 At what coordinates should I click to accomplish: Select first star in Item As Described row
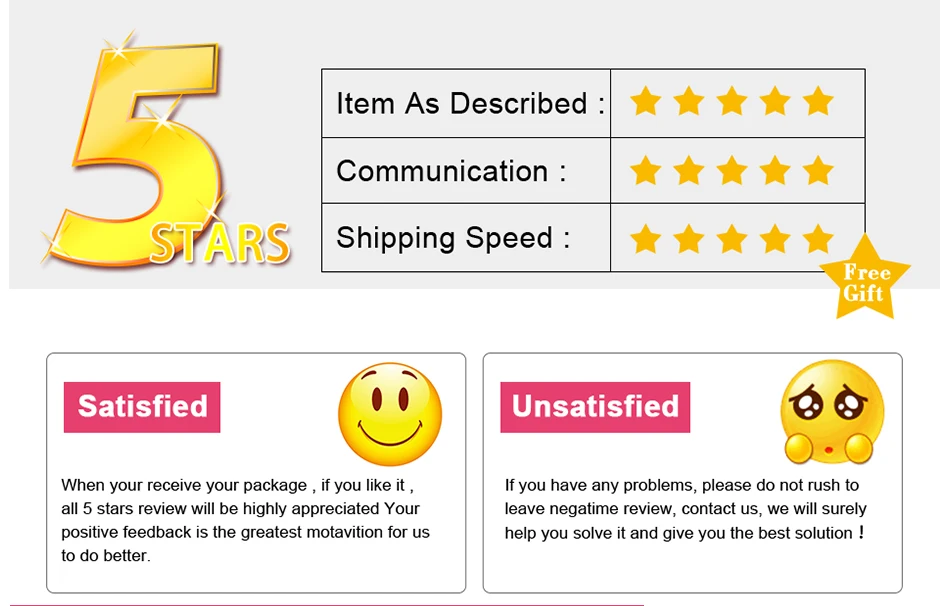(x=645, y=101)
